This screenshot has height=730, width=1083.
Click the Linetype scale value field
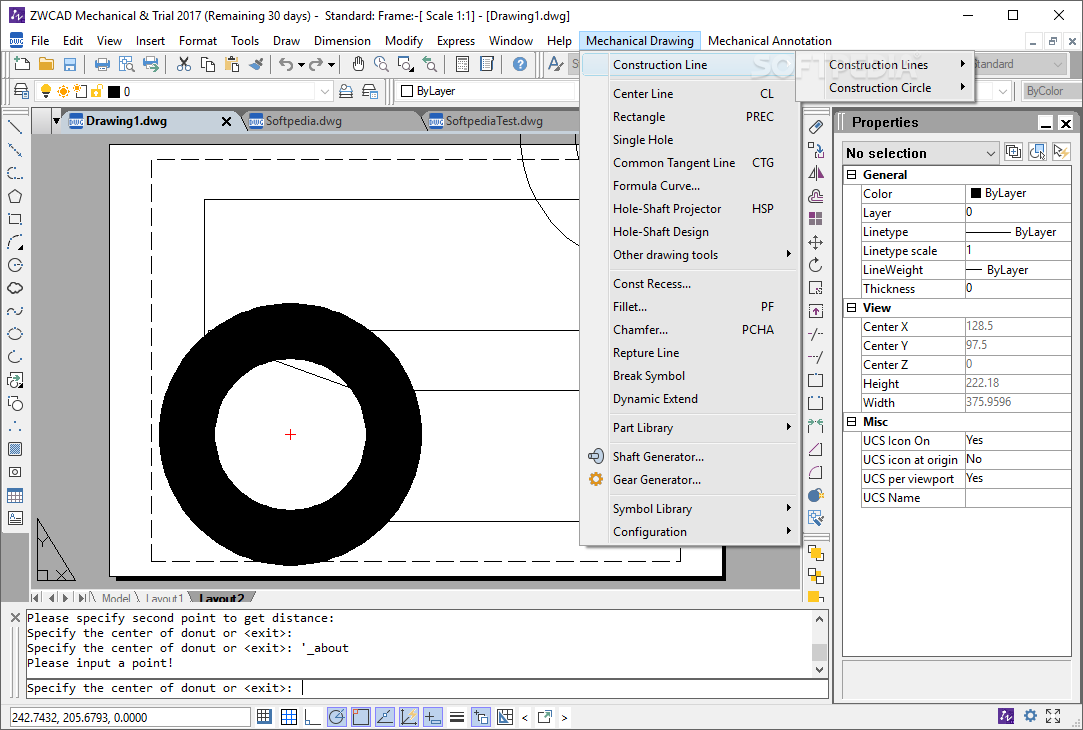pyautogui.click(x=1017, y=250)
